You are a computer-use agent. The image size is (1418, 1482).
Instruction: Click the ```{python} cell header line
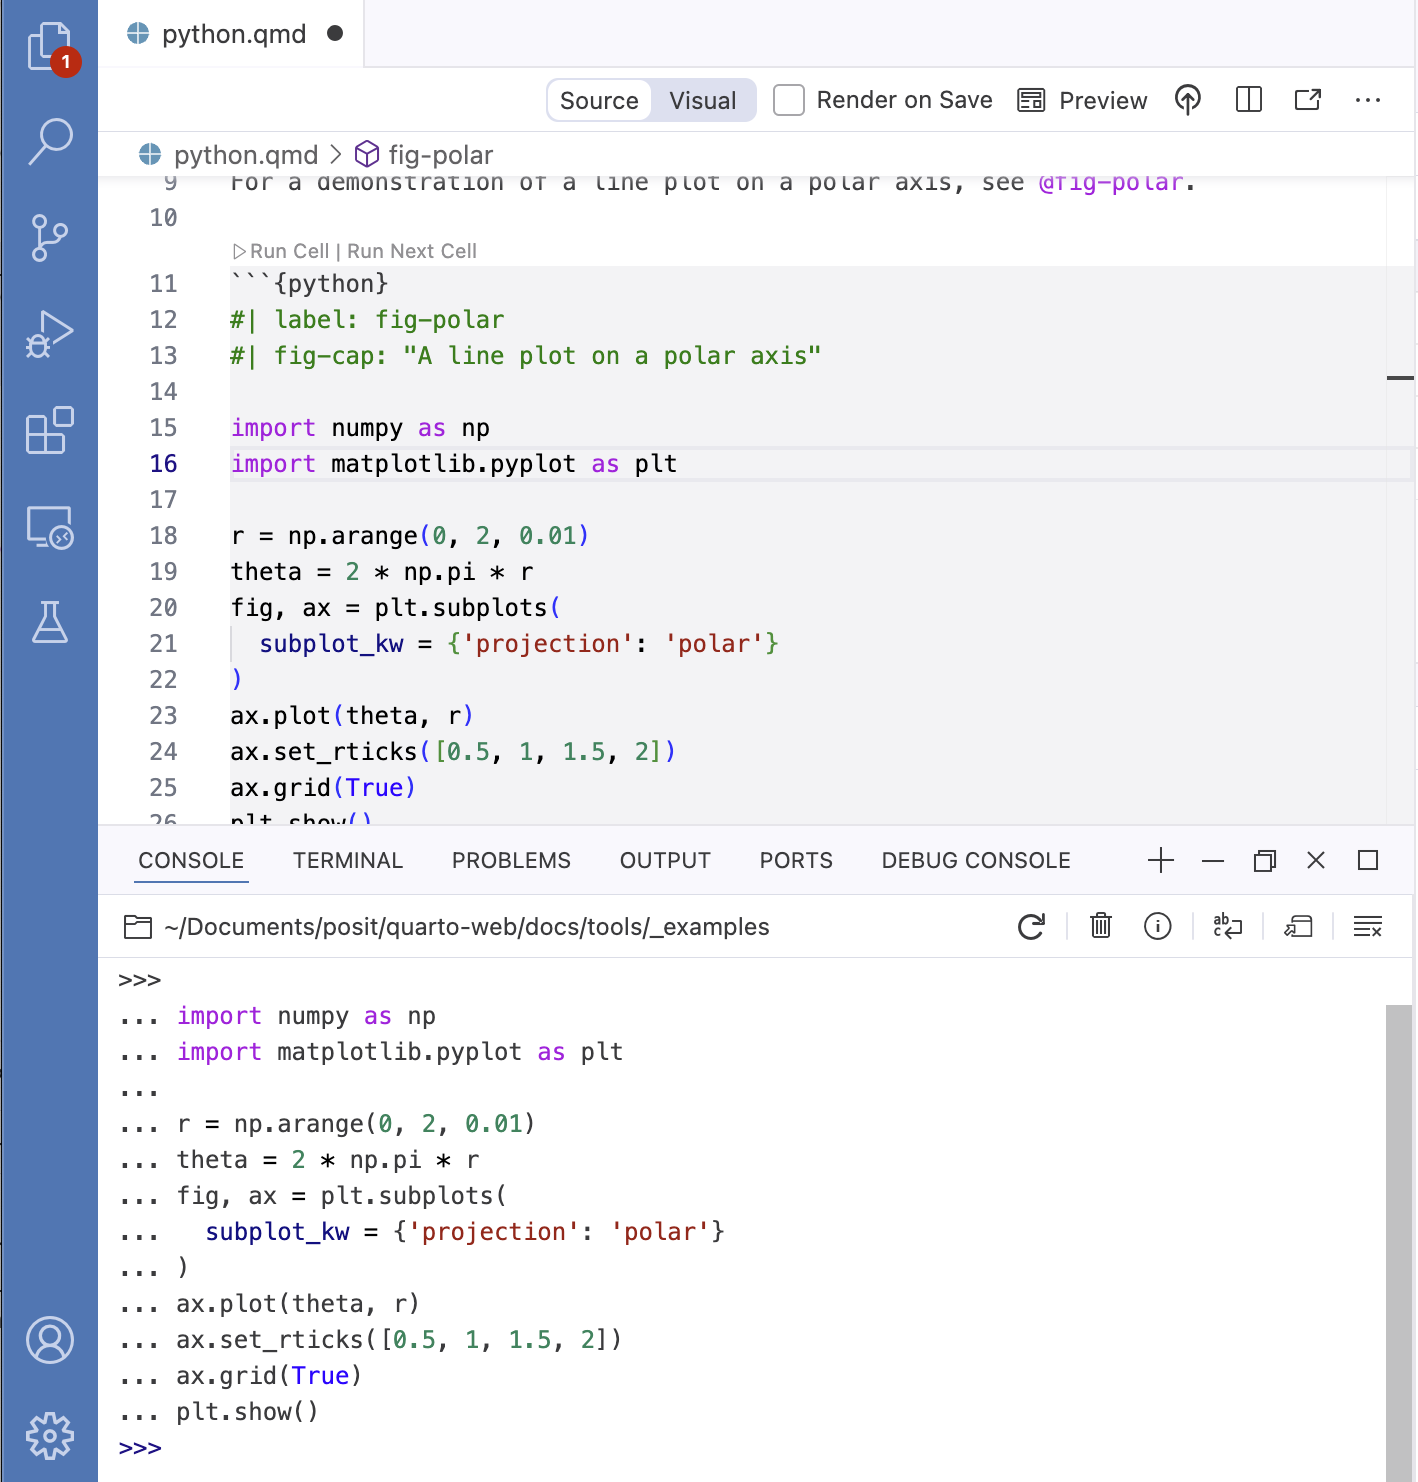click(310, 284)
